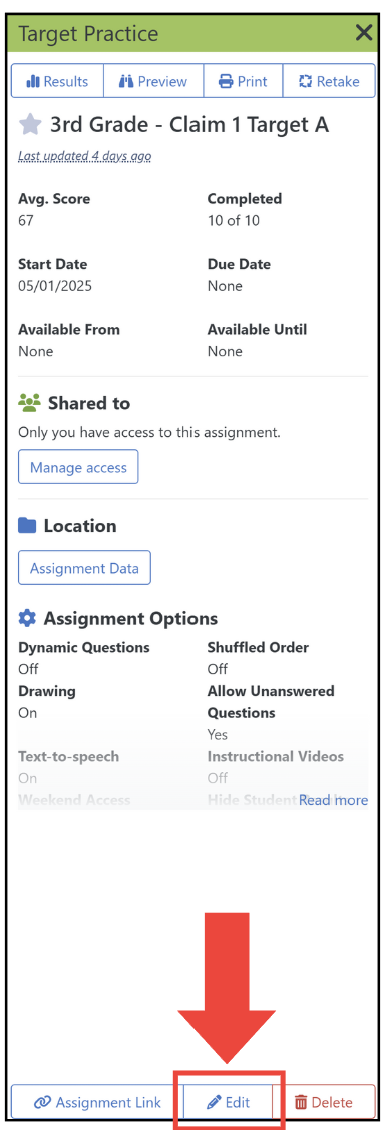Click the Results bar chart icon
Screen dimensions: 388x1130
click(33, 81)
